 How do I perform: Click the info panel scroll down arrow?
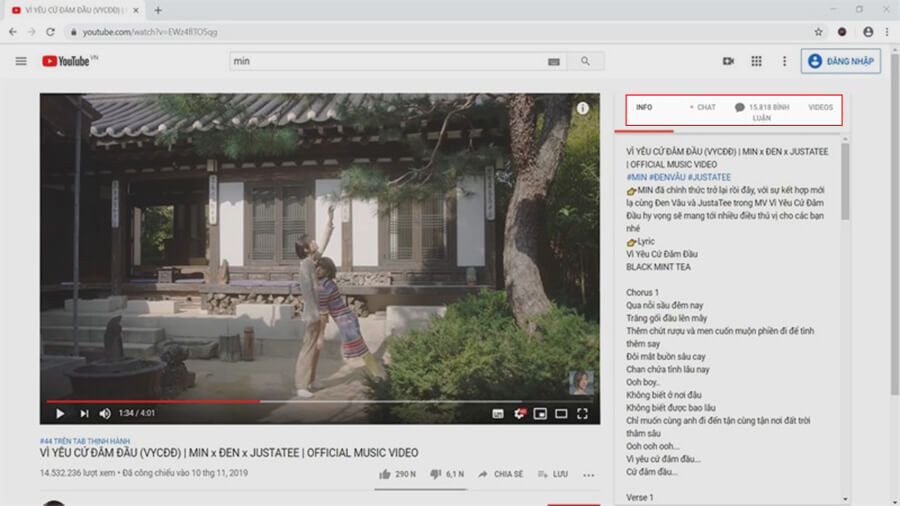click(x=845, y=499)
